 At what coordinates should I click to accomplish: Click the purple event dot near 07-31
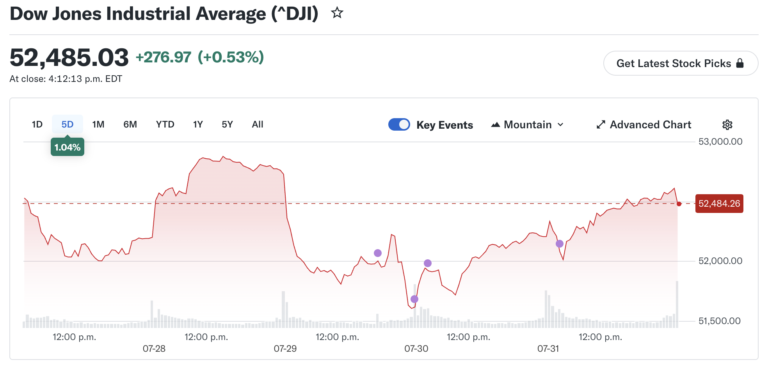pyautogui.click(x=559, y=243)
